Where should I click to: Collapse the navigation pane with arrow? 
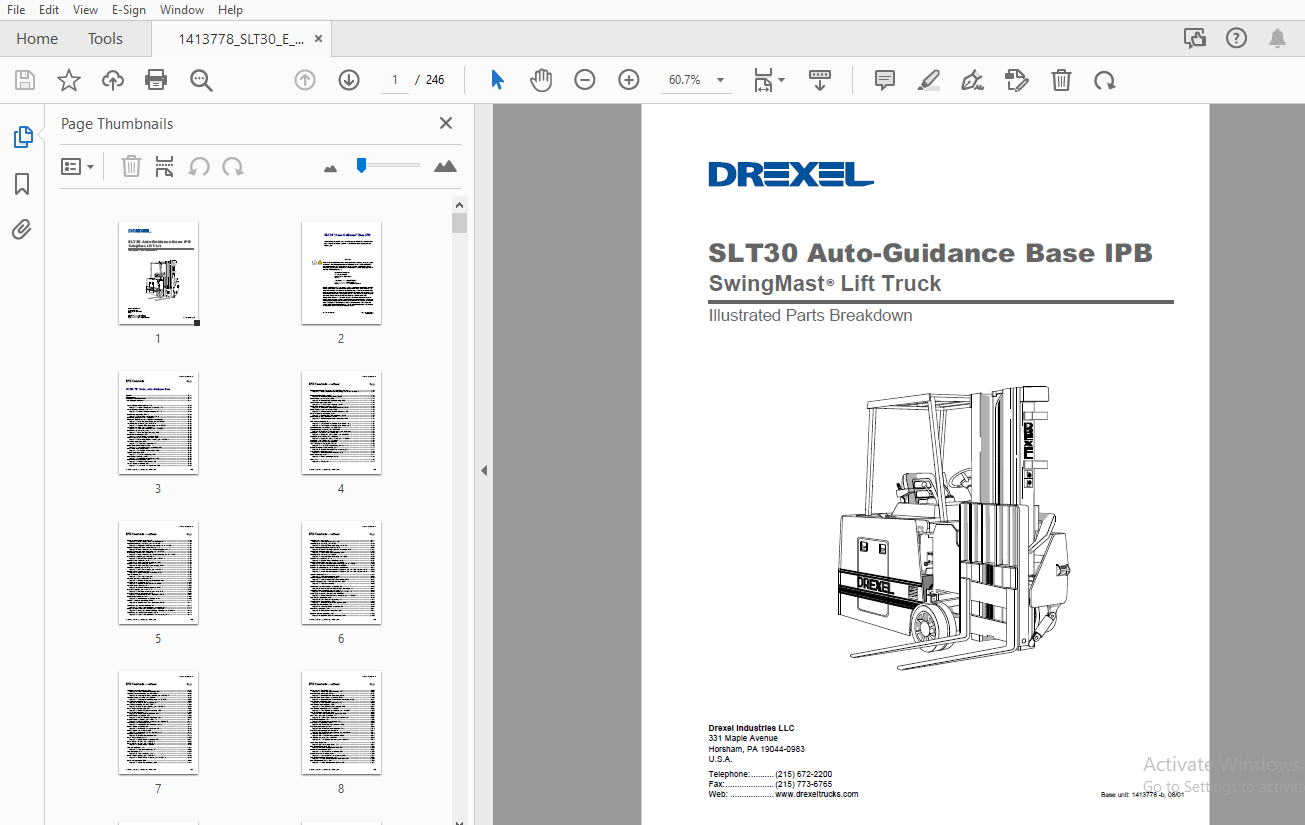tap(484, 470)
